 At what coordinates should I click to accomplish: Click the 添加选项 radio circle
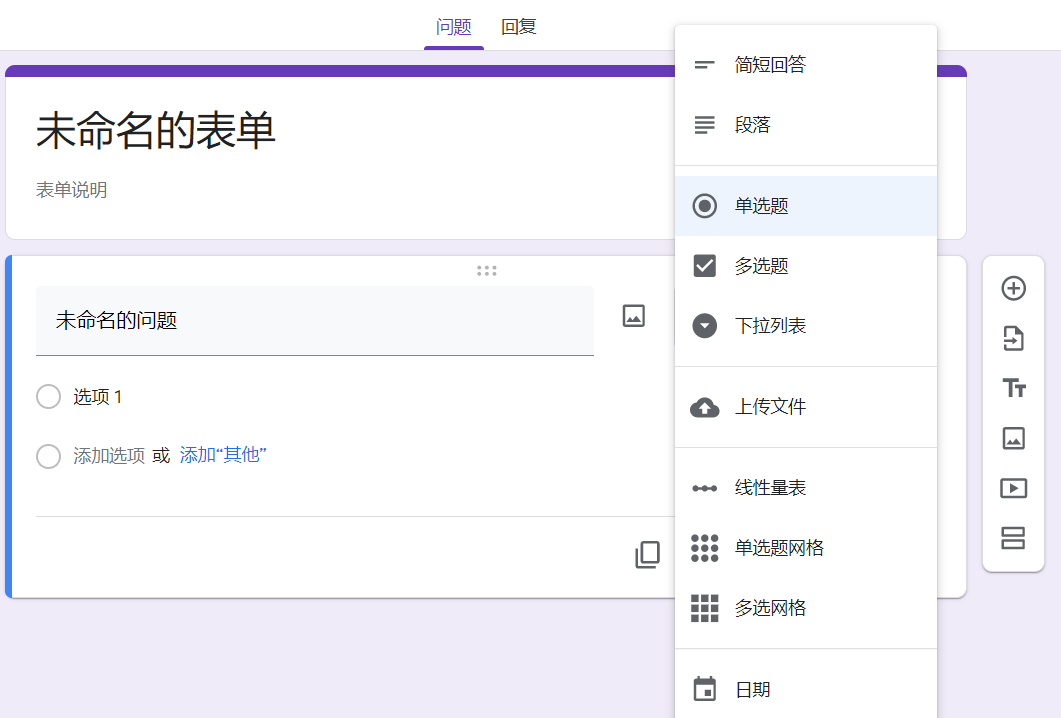pyautogui.click(x=48, y=455)
